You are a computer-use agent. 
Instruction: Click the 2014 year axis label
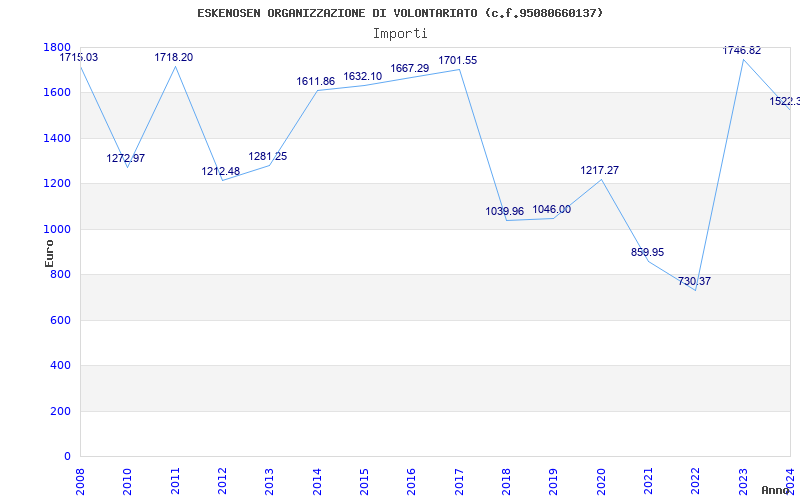[317, 482]
